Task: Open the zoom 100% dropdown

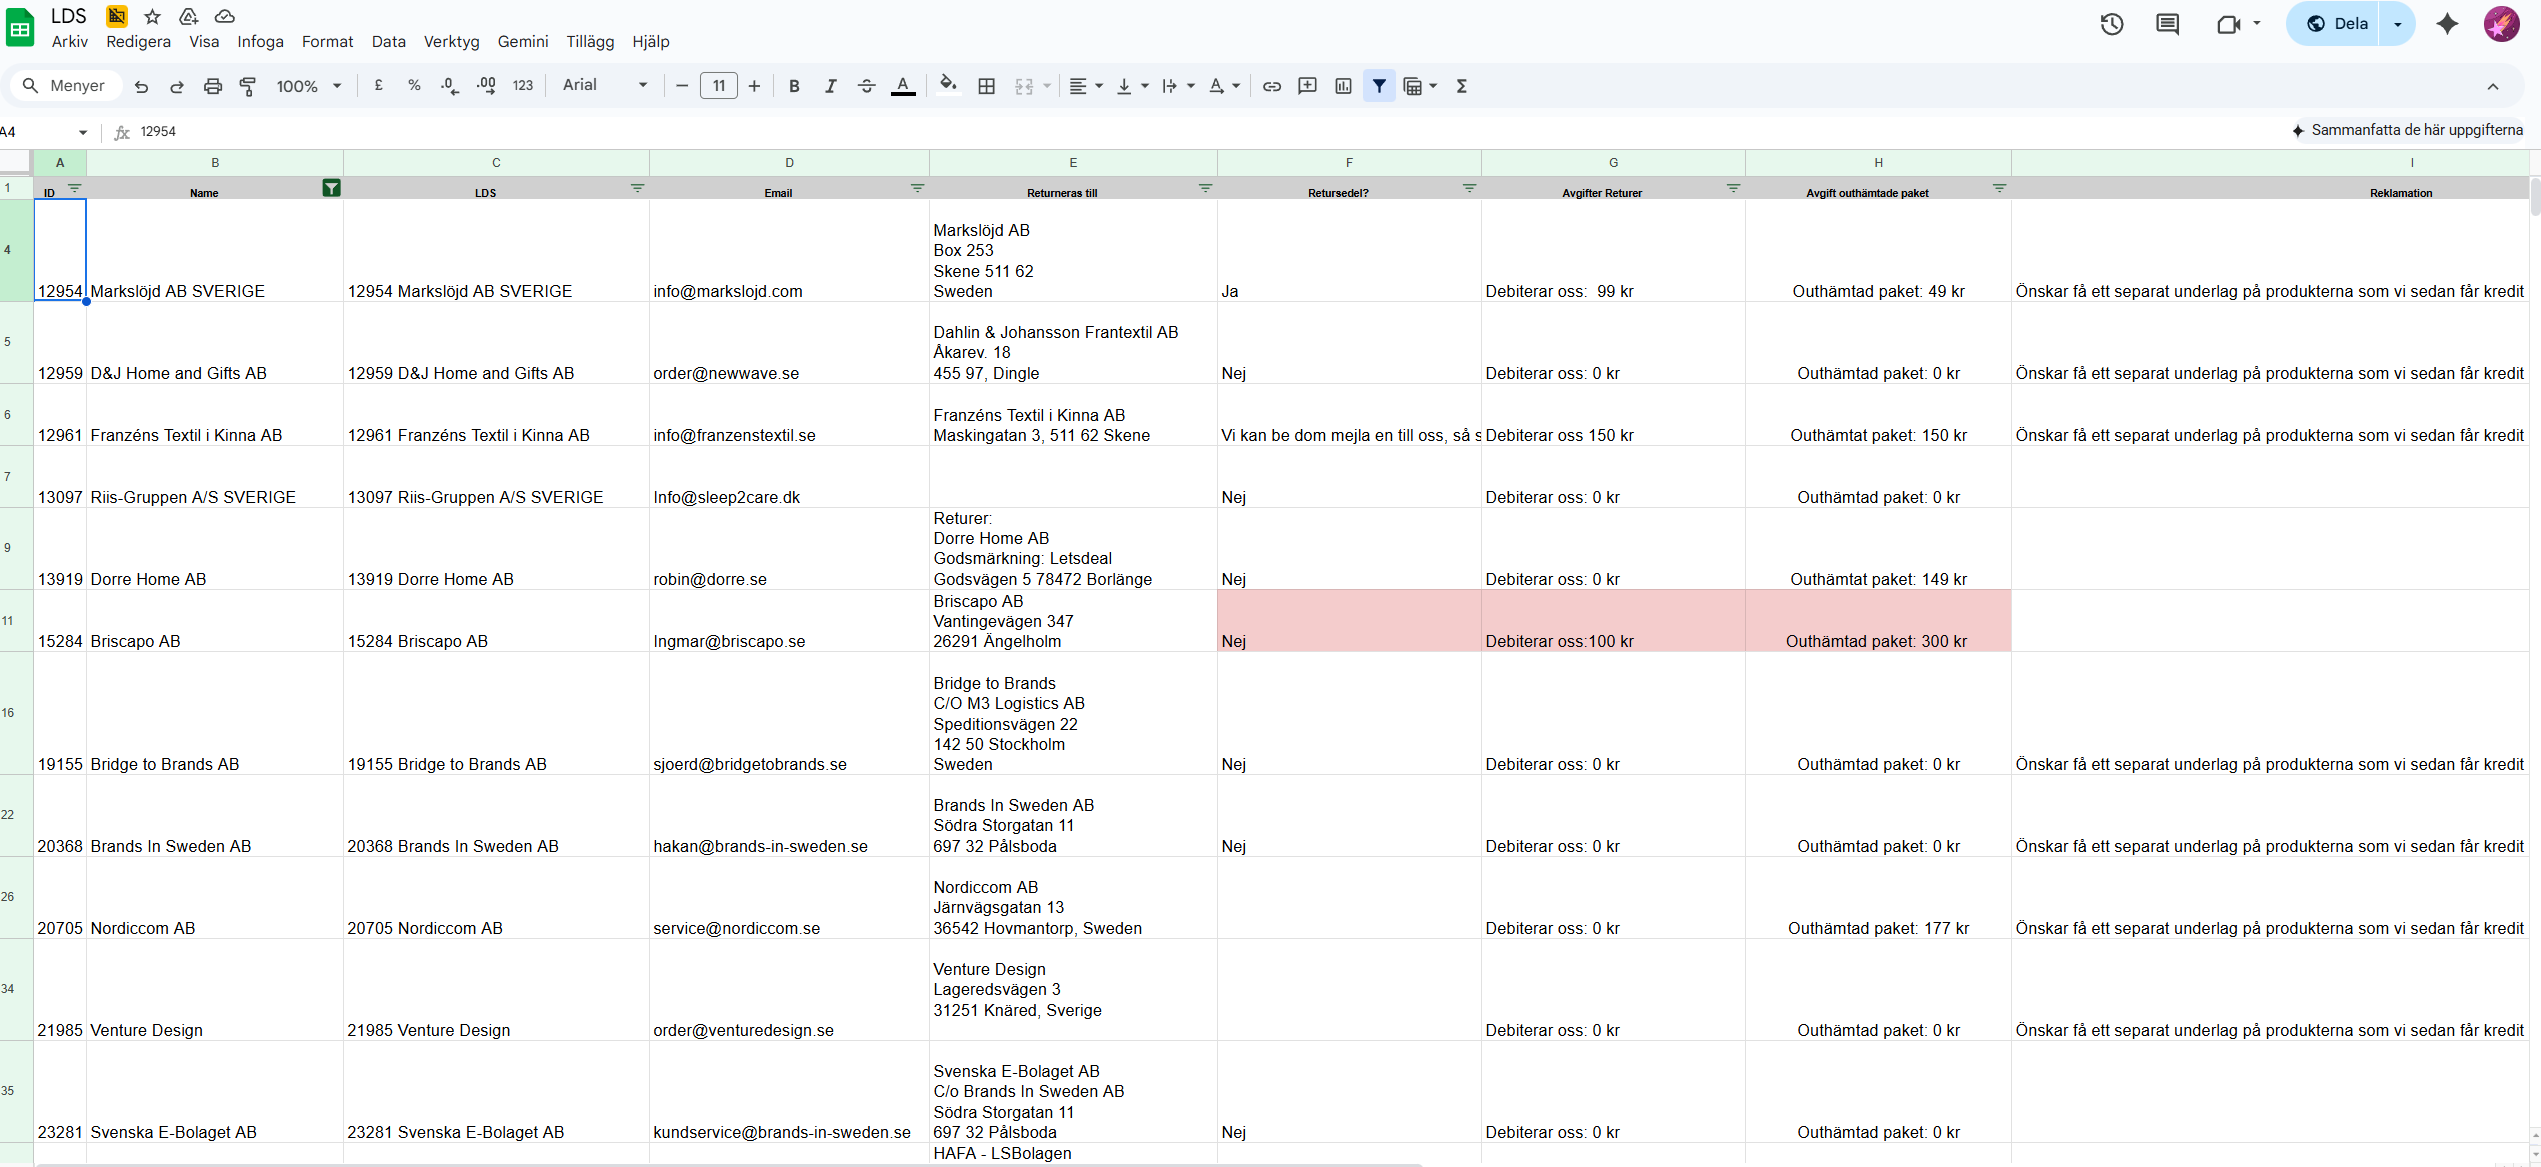Action: (x=308, y=86)
